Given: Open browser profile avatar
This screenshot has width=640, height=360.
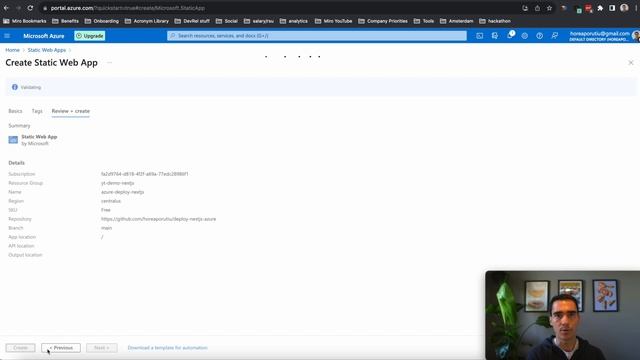Looking at the screenshot, I should point(624,8).
